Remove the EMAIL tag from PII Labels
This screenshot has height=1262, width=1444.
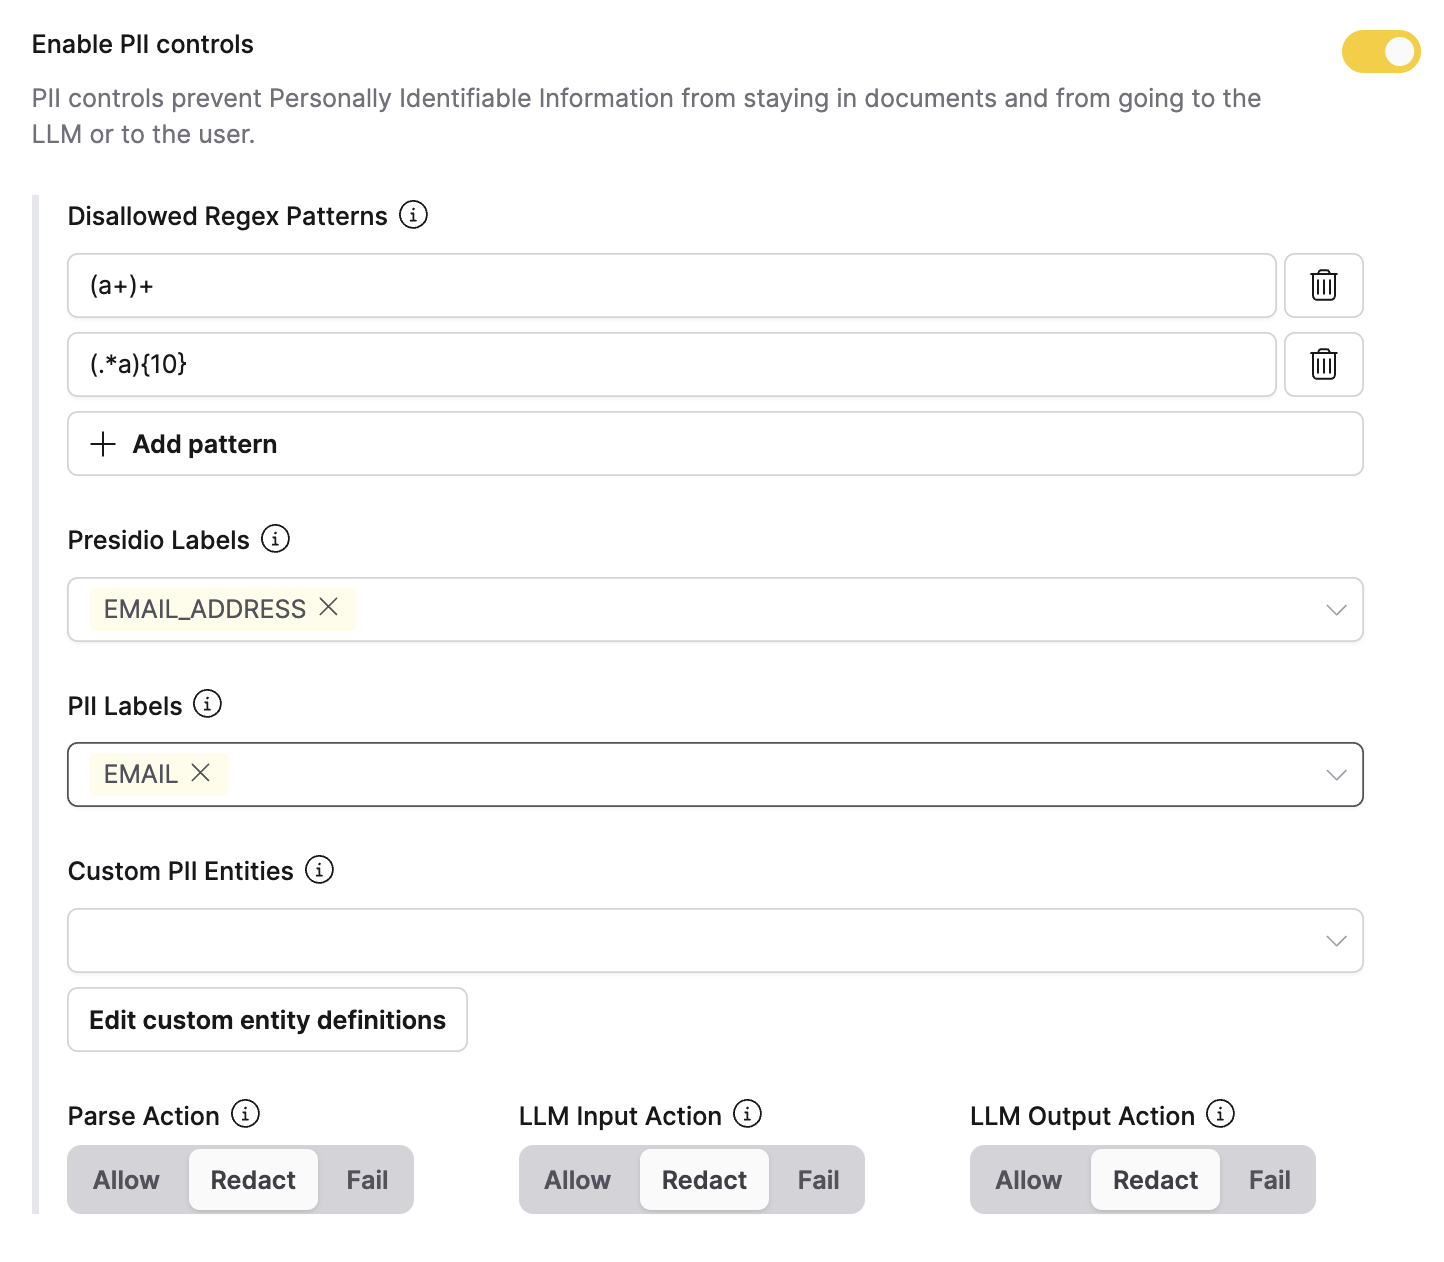pos(201,773)
